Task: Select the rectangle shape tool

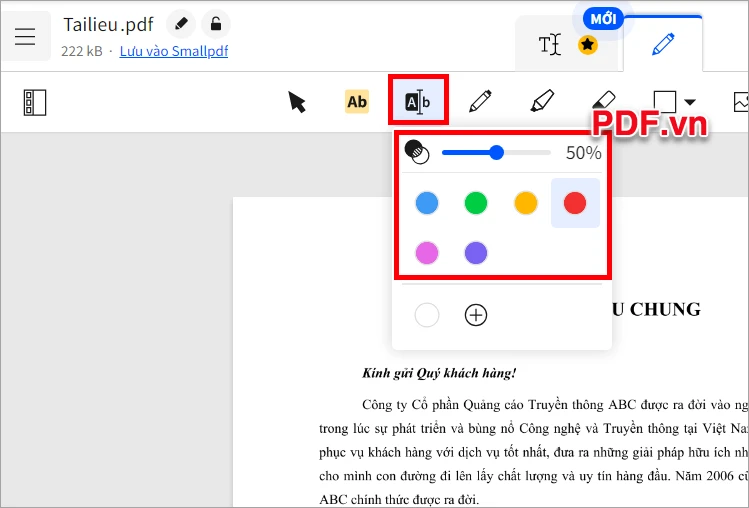Action: tap(664, 101)
